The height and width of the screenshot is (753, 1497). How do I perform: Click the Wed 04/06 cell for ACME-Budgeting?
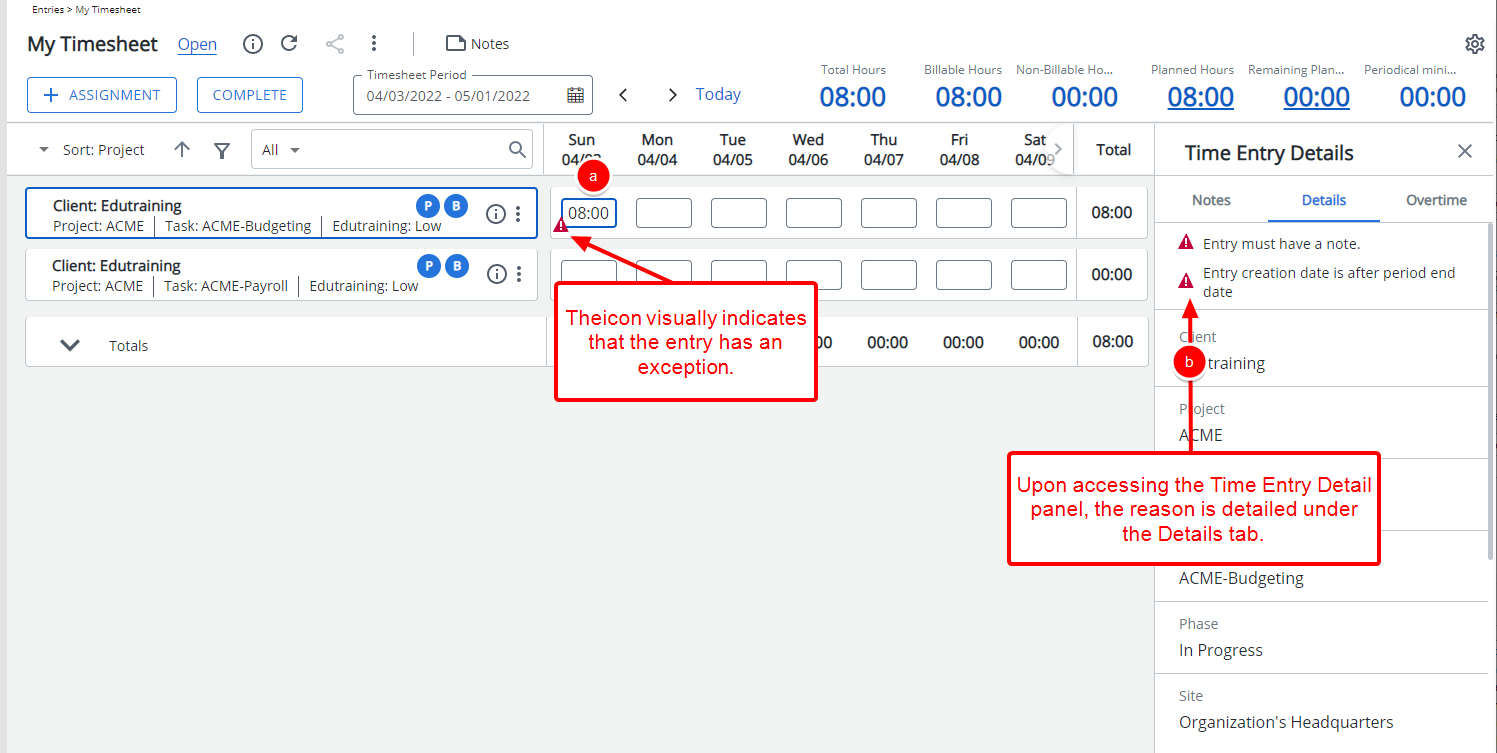(814, 213)
